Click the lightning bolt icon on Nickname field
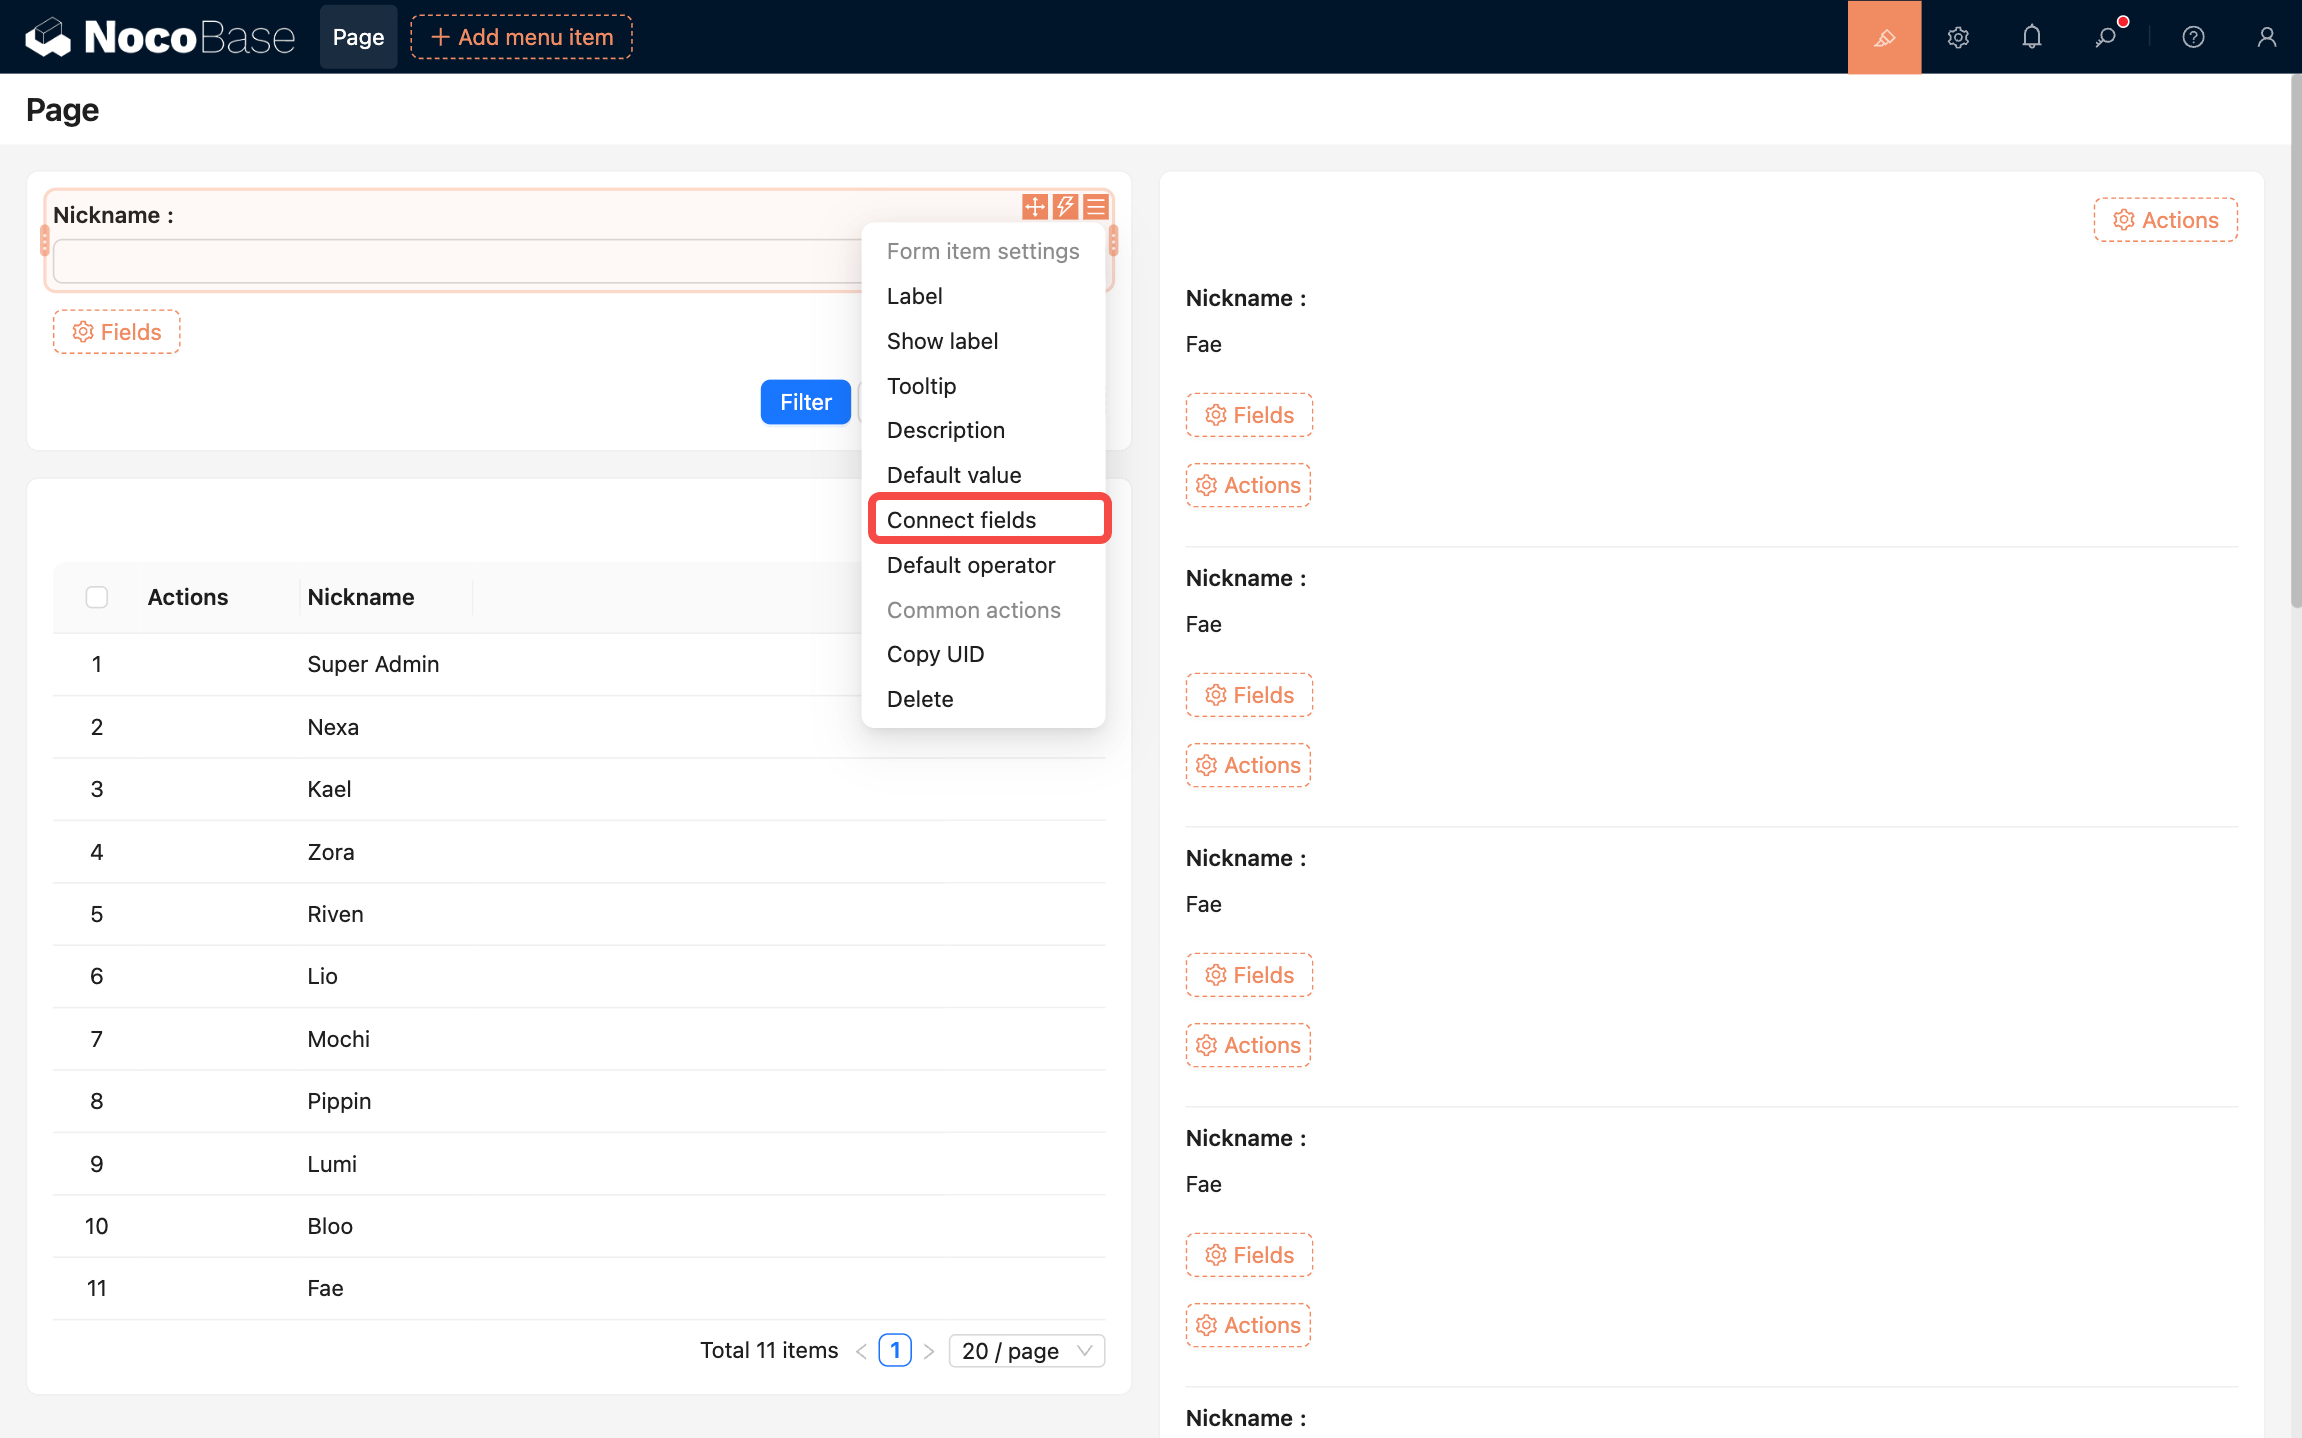The width and height of the screenshot is (2302, 1438). click(1065, 207)
